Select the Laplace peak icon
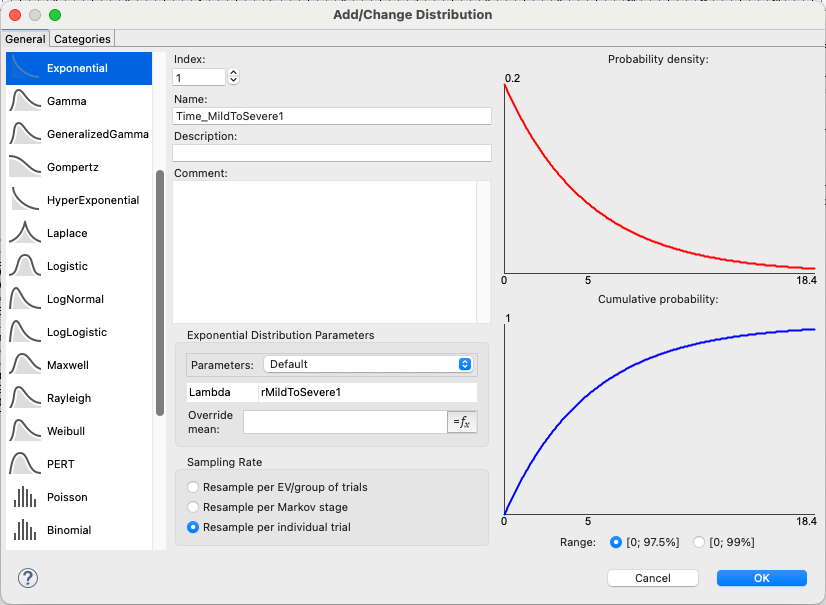This screenshot has width=826, height=605. (x=25, y=233)
